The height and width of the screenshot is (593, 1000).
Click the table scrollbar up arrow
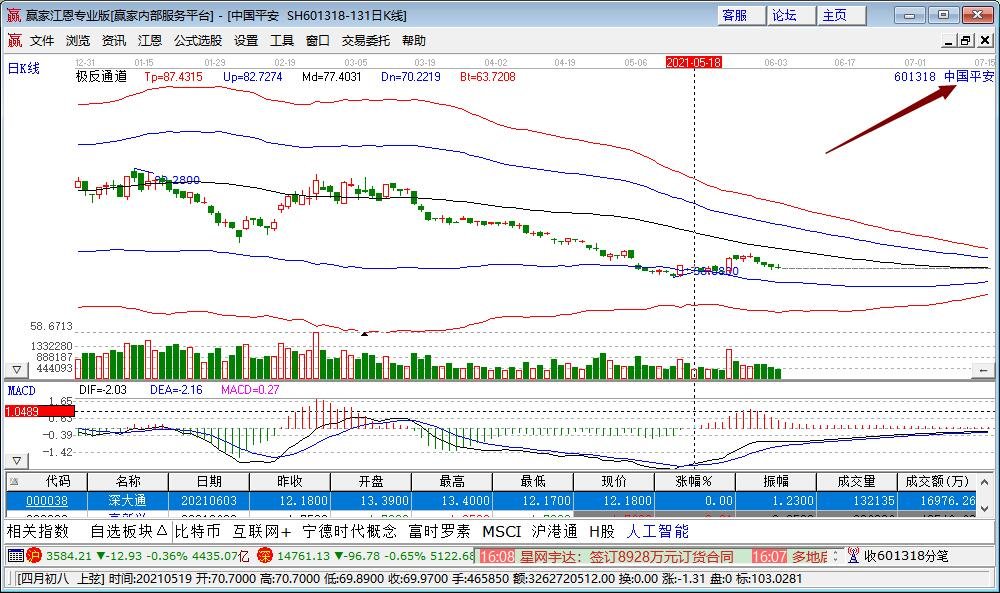pyautogui.click(x=985, y=481)
